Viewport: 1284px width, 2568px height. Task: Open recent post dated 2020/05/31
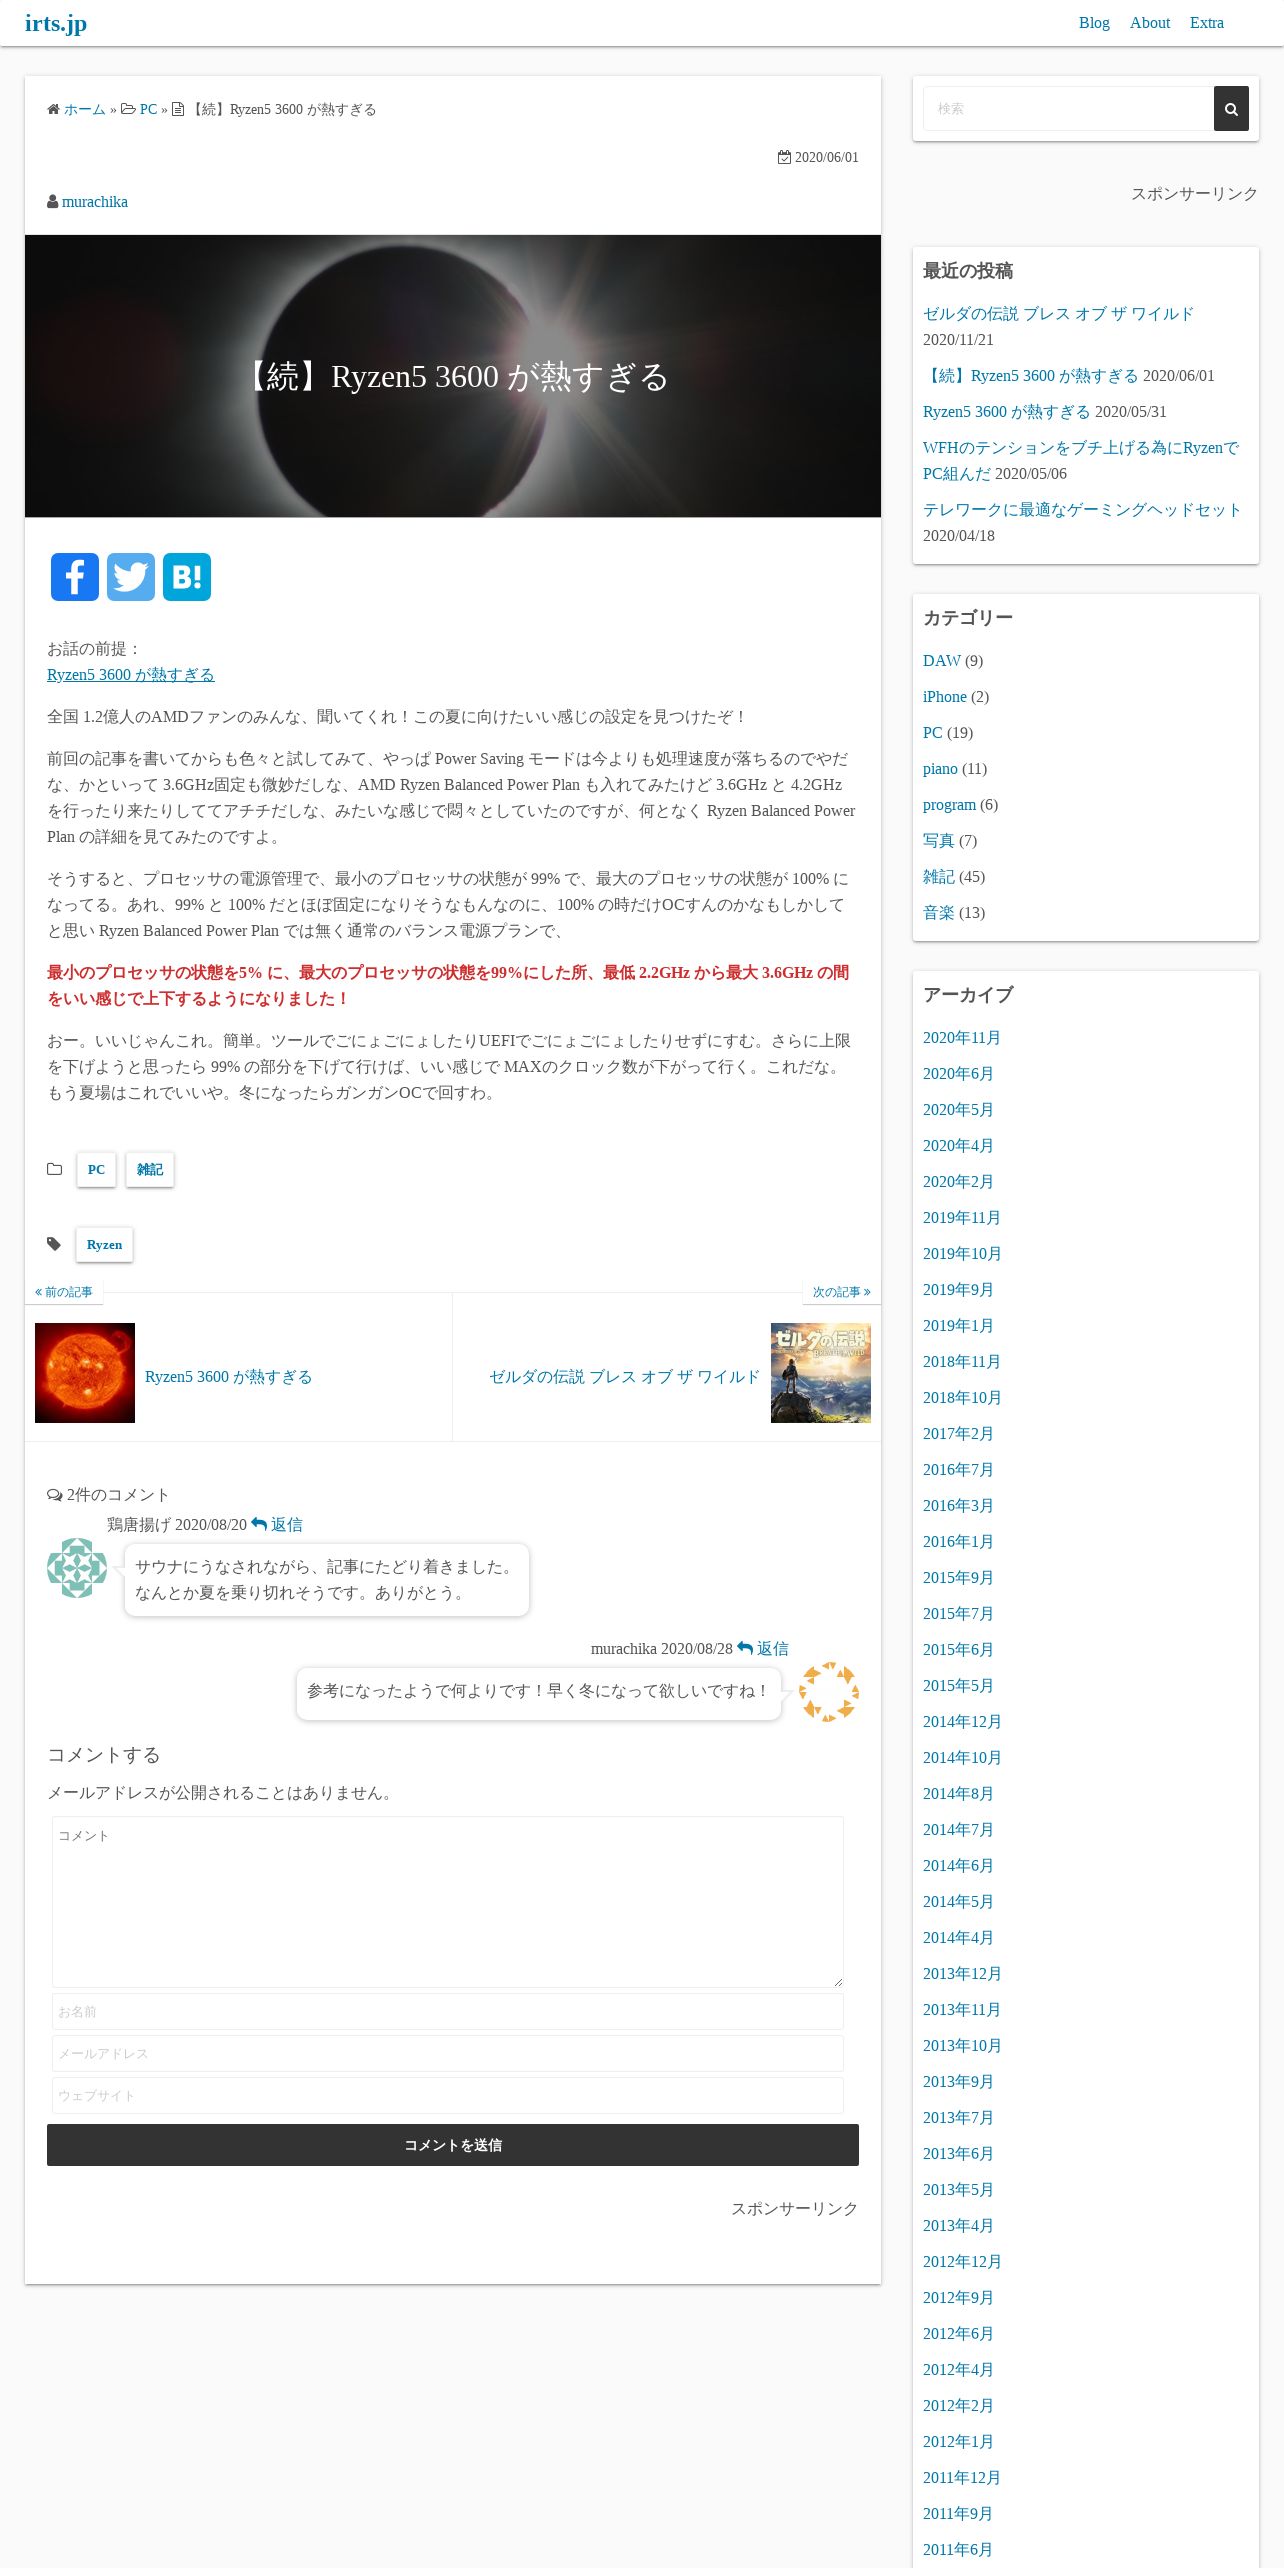(1007, 412)
